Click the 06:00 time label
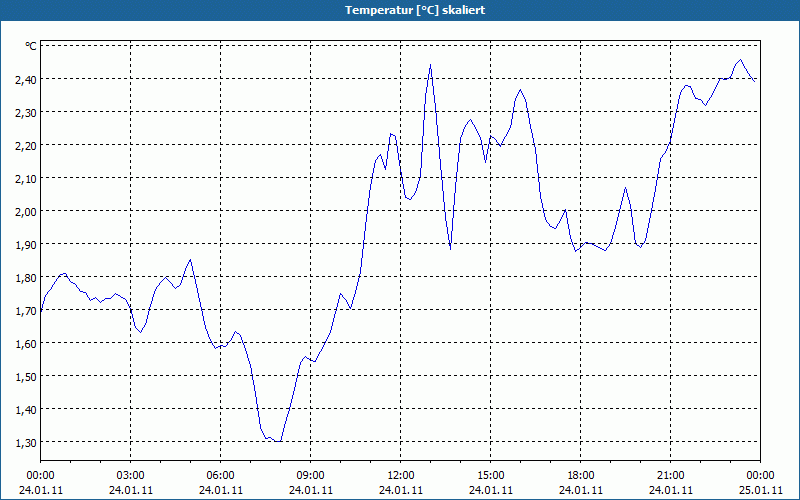Screen dimensions: 800x500 pos(220,476)
